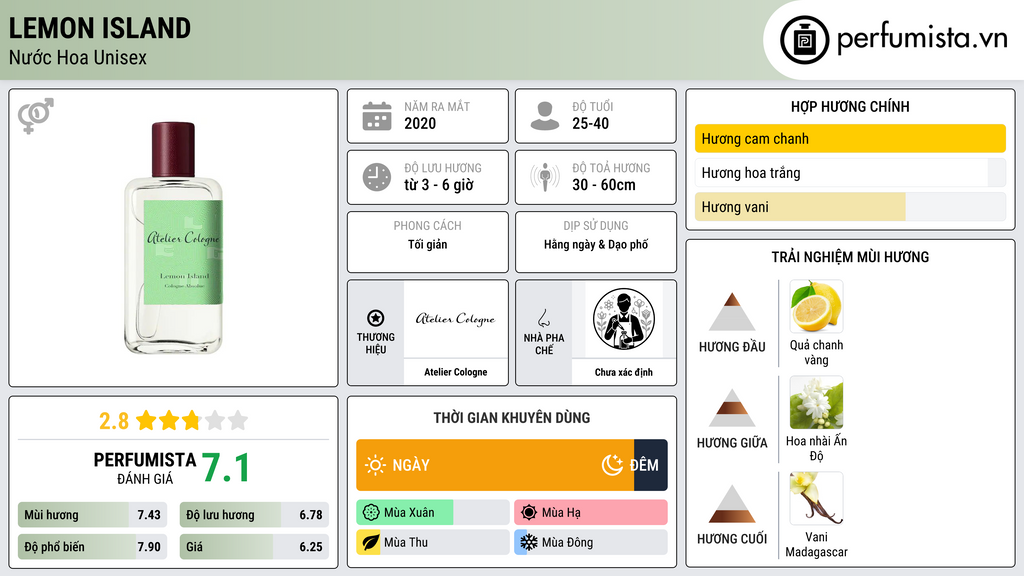Click the star rating icons

coord(192,420)
